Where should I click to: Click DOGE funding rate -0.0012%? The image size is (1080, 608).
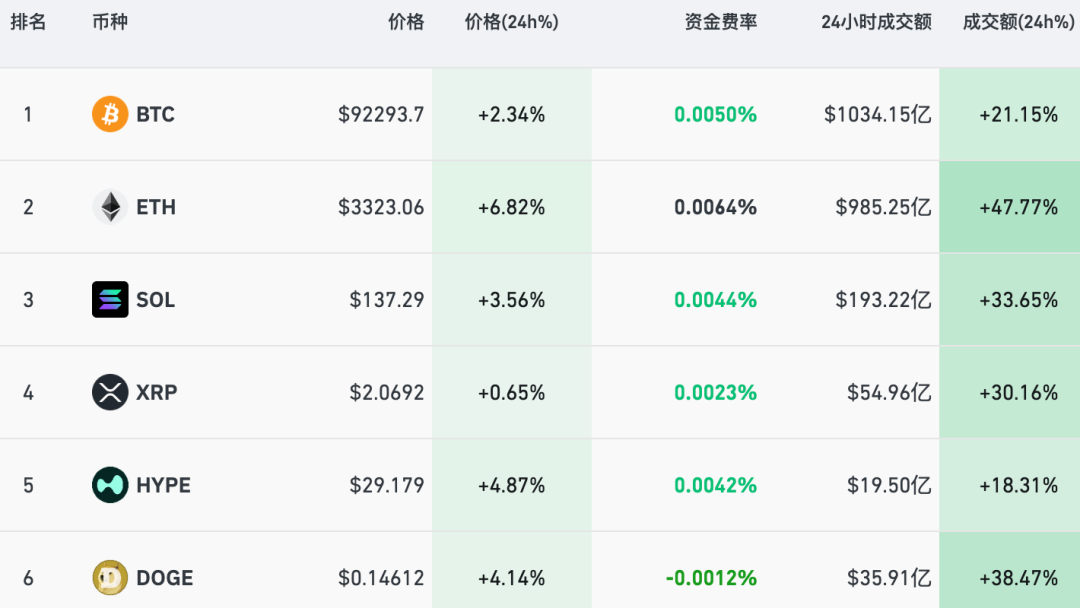[x=711, y=578]
